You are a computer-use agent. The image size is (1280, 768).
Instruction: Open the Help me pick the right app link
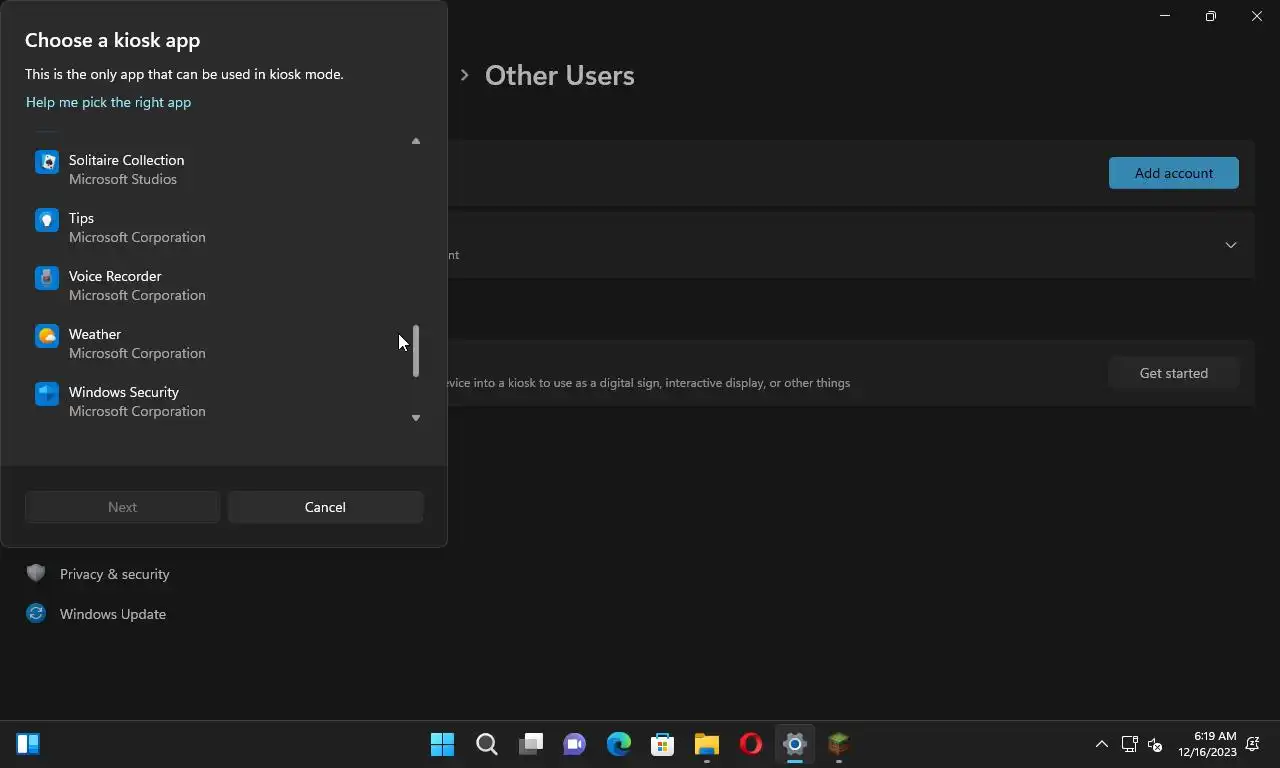tap(108, 102)
